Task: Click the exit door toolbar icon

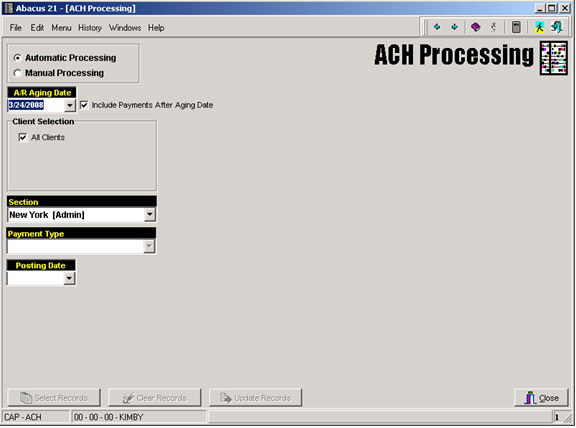Action: click(x=557, y=27)
